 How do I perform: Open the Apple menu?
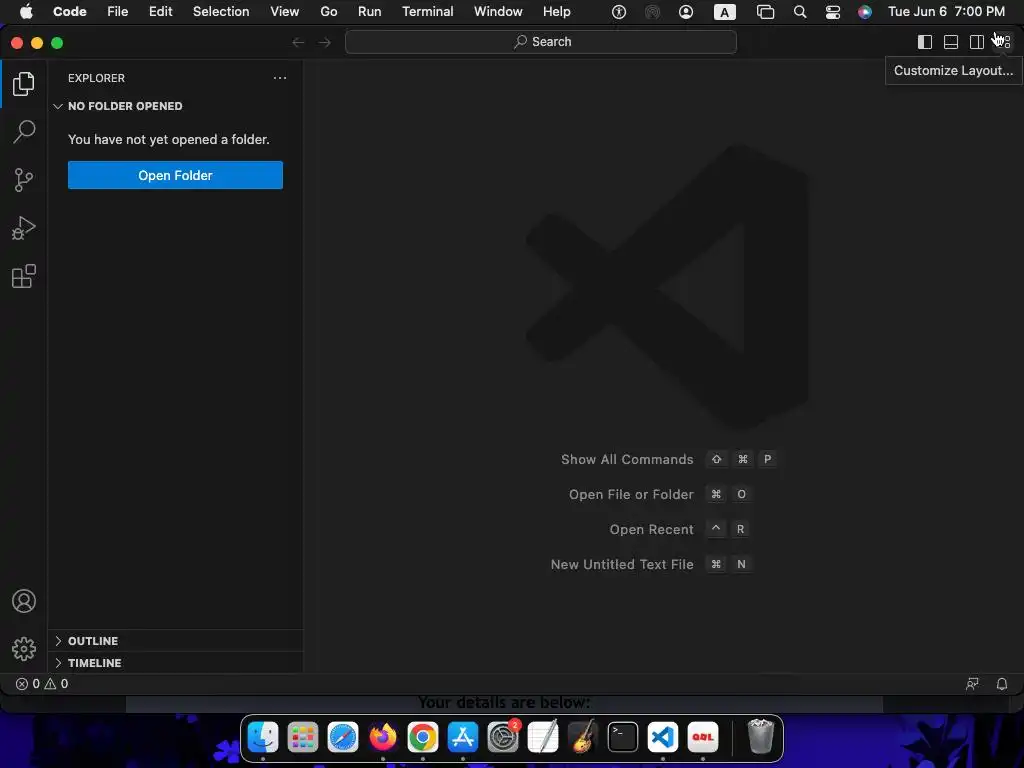click(x=26, y=12)
